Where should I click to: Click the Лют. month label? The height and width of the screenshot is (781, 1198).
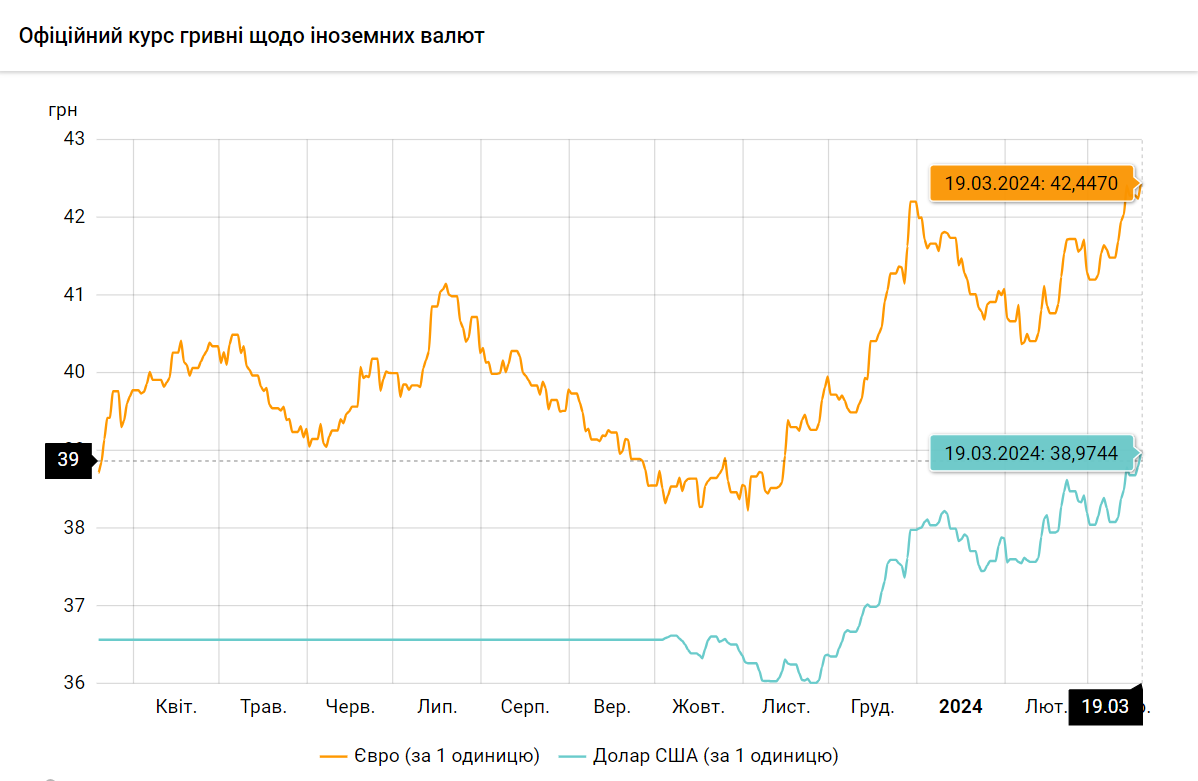pos(1045,707)
